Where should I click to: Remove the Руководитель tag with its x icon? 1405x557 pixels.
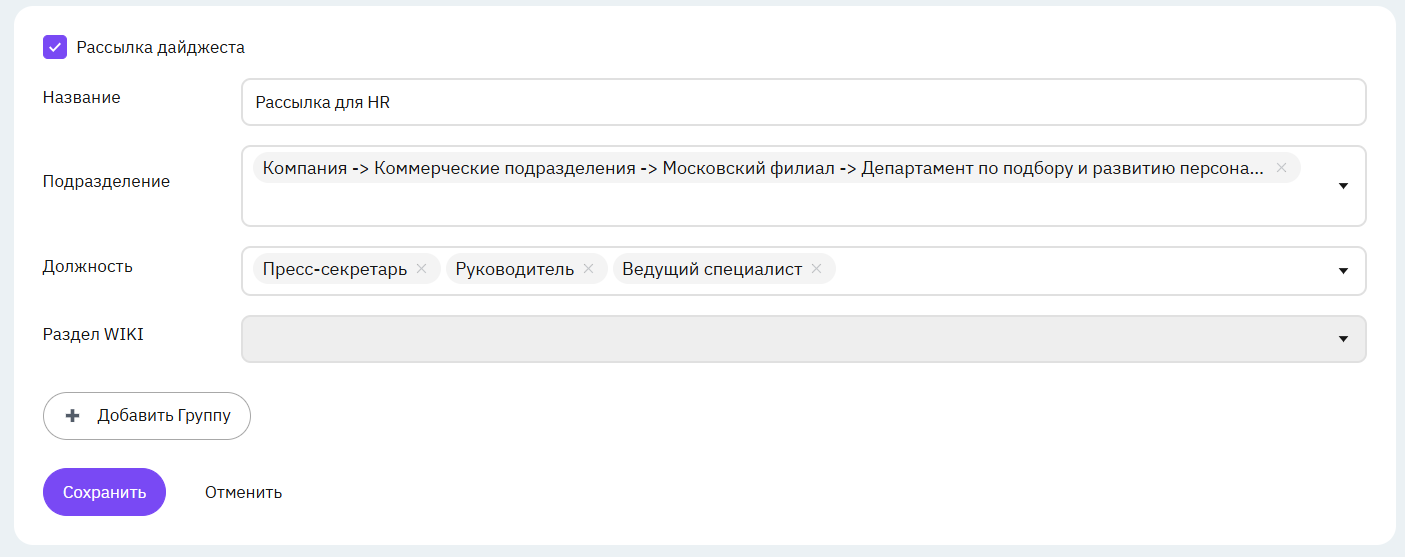click(x=588, y=269)
